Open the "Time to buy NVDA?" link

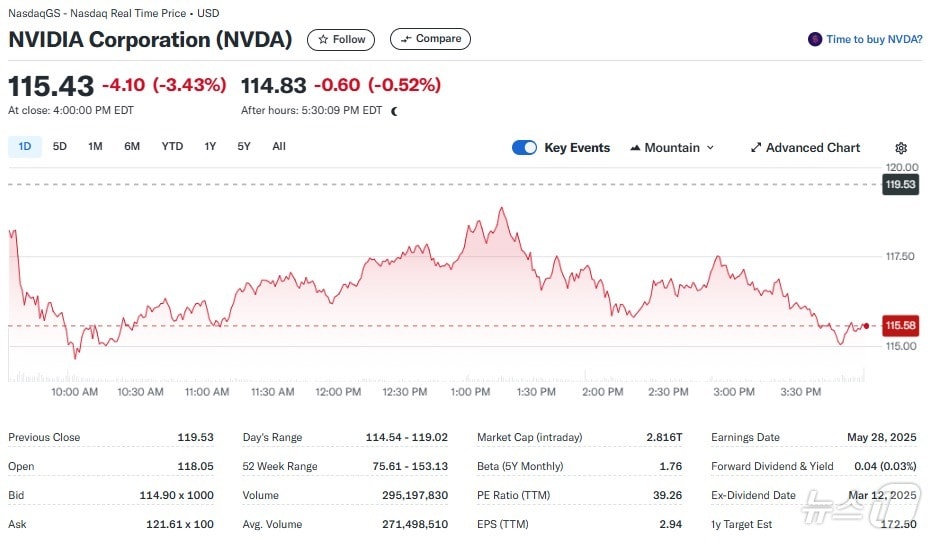874,40
